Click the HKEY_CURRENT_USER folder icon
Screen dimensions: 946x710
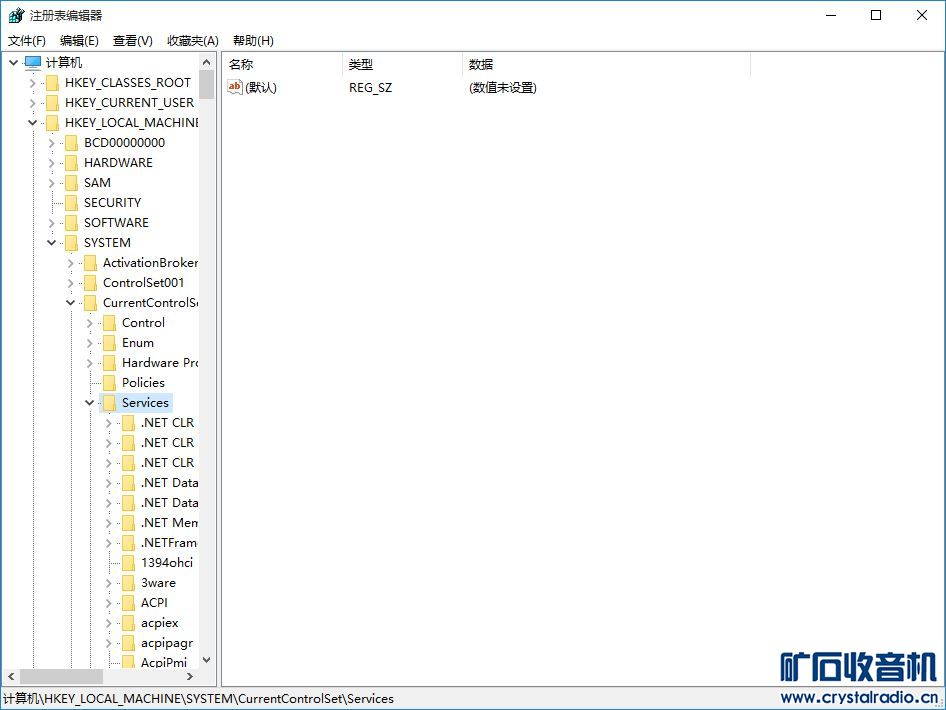(x=52, y=103)
